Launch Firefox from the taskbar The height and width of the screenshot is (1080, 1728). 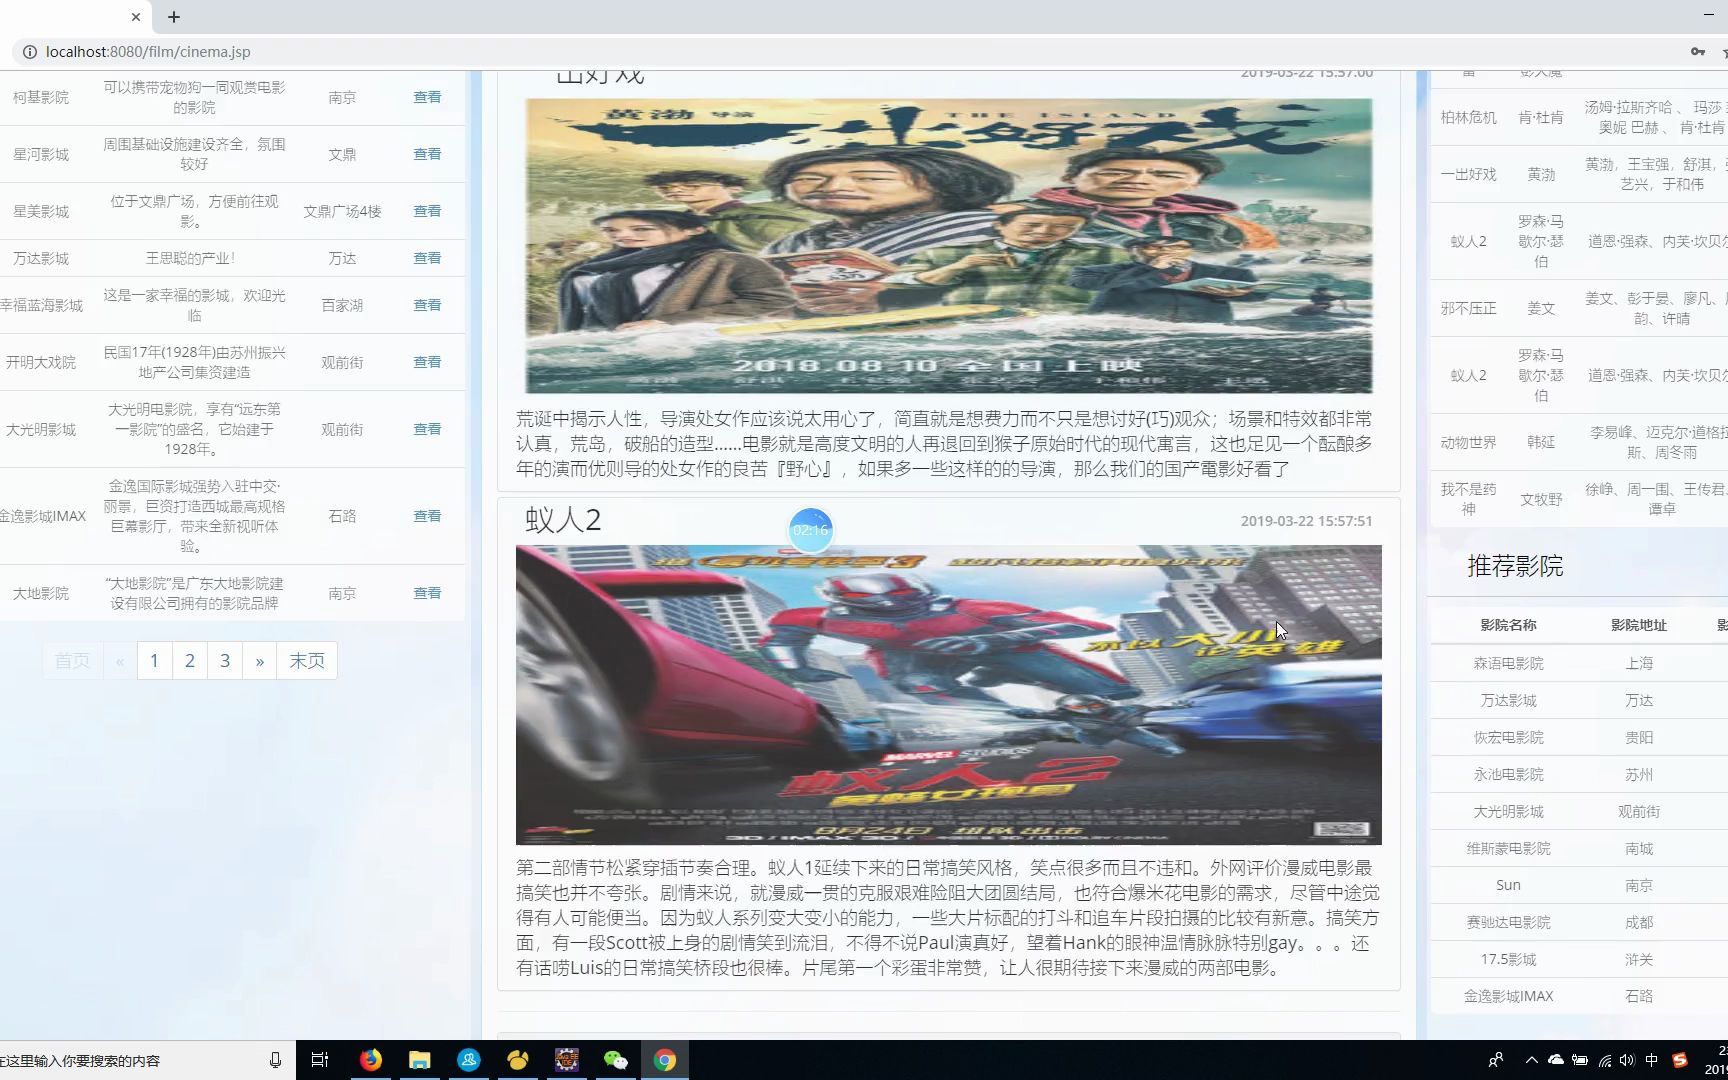pos(371,1060)
